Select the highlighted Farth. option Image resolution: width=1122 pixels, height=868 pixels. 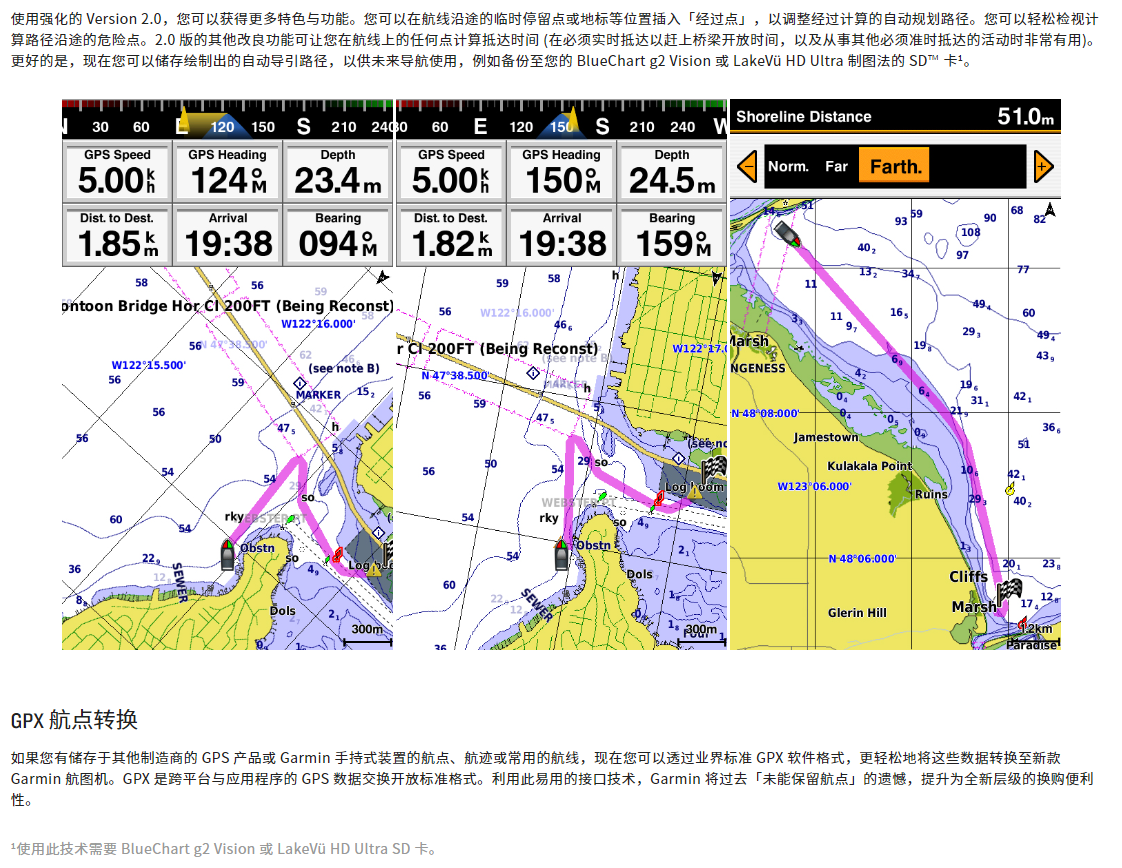pyautogui.click(x=895, y=167)
